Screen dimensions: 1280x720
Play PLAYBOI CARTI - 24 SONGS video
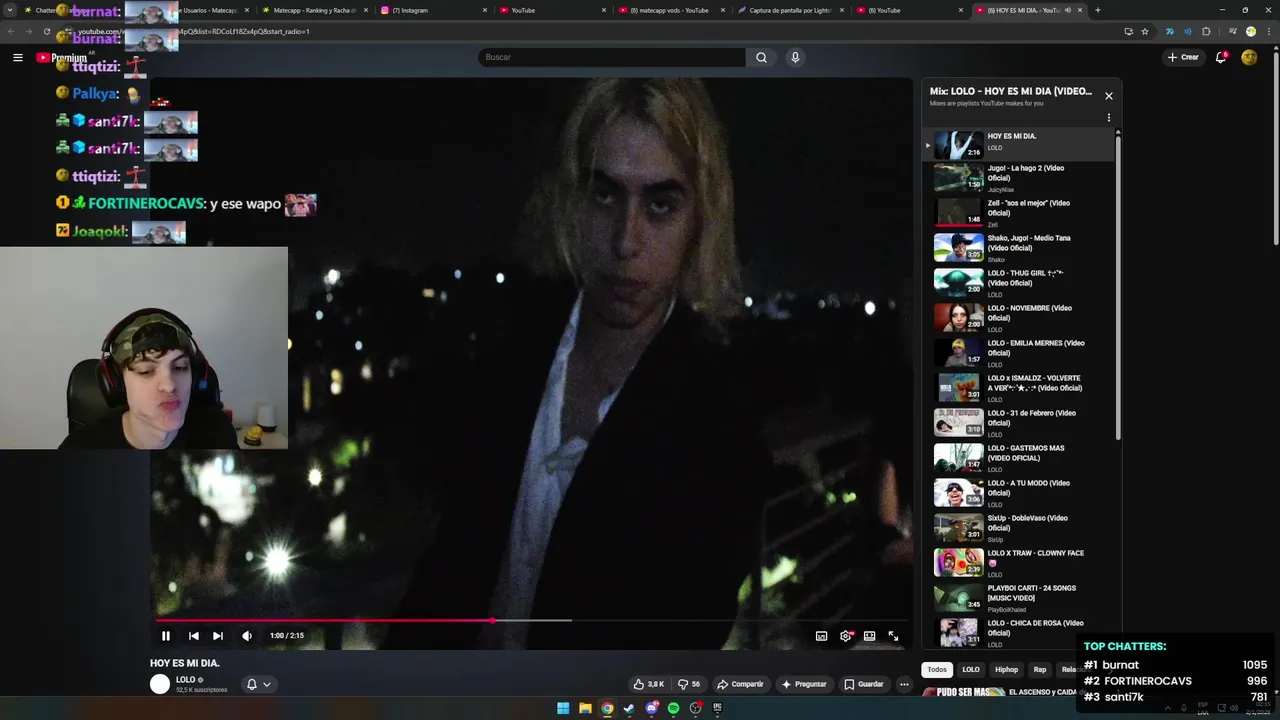point(1018,598)
